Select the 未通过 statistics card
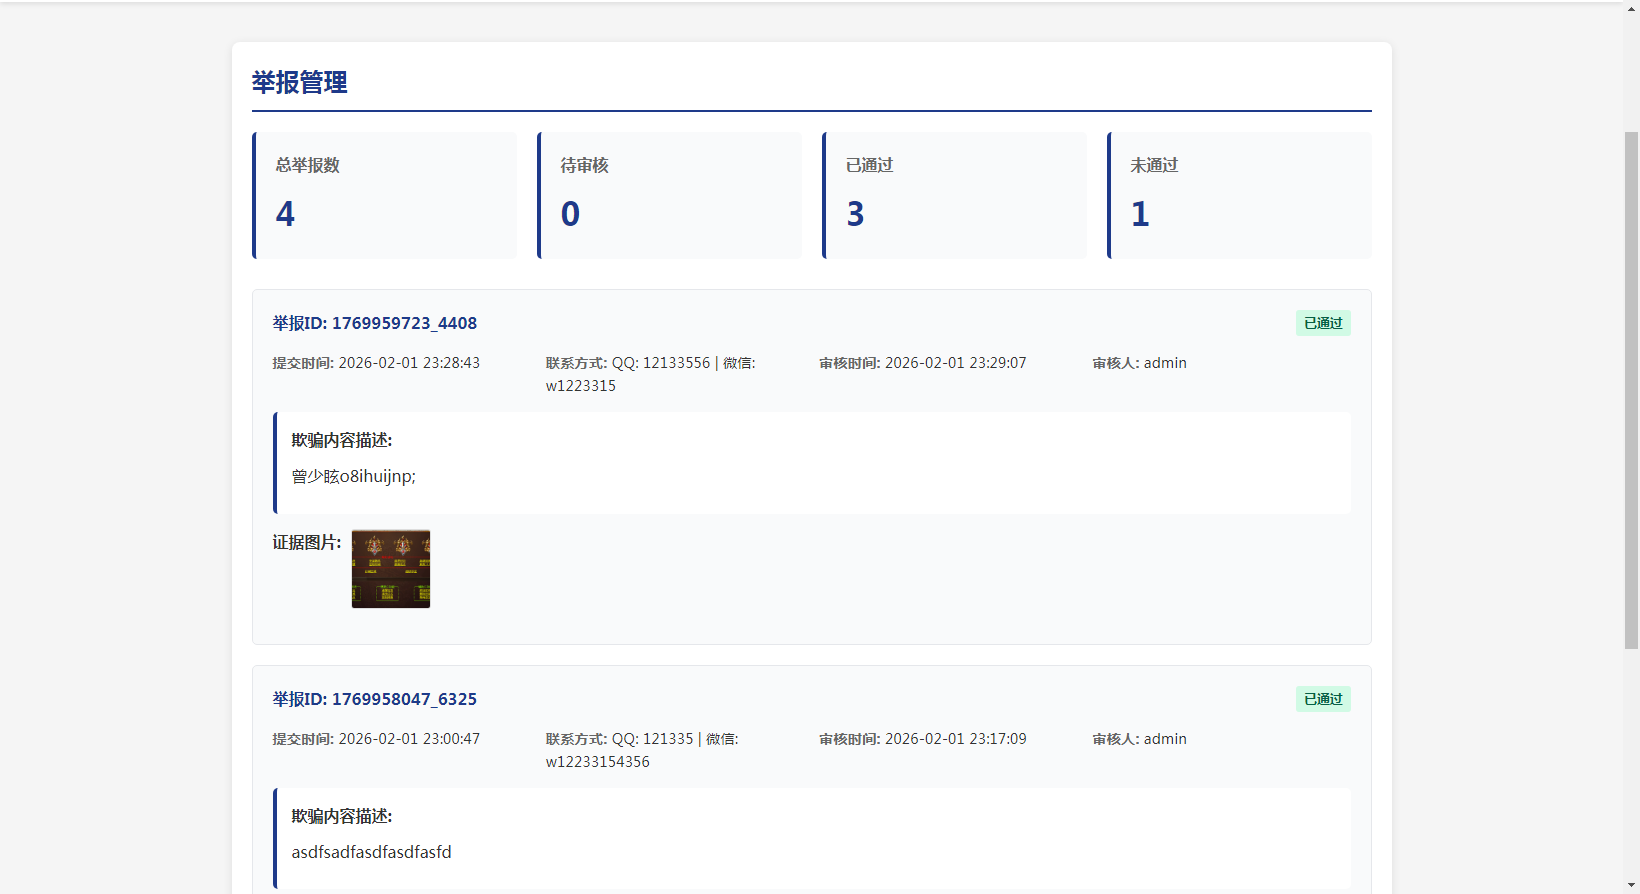1640x894 pixels. pos(1240,195)
